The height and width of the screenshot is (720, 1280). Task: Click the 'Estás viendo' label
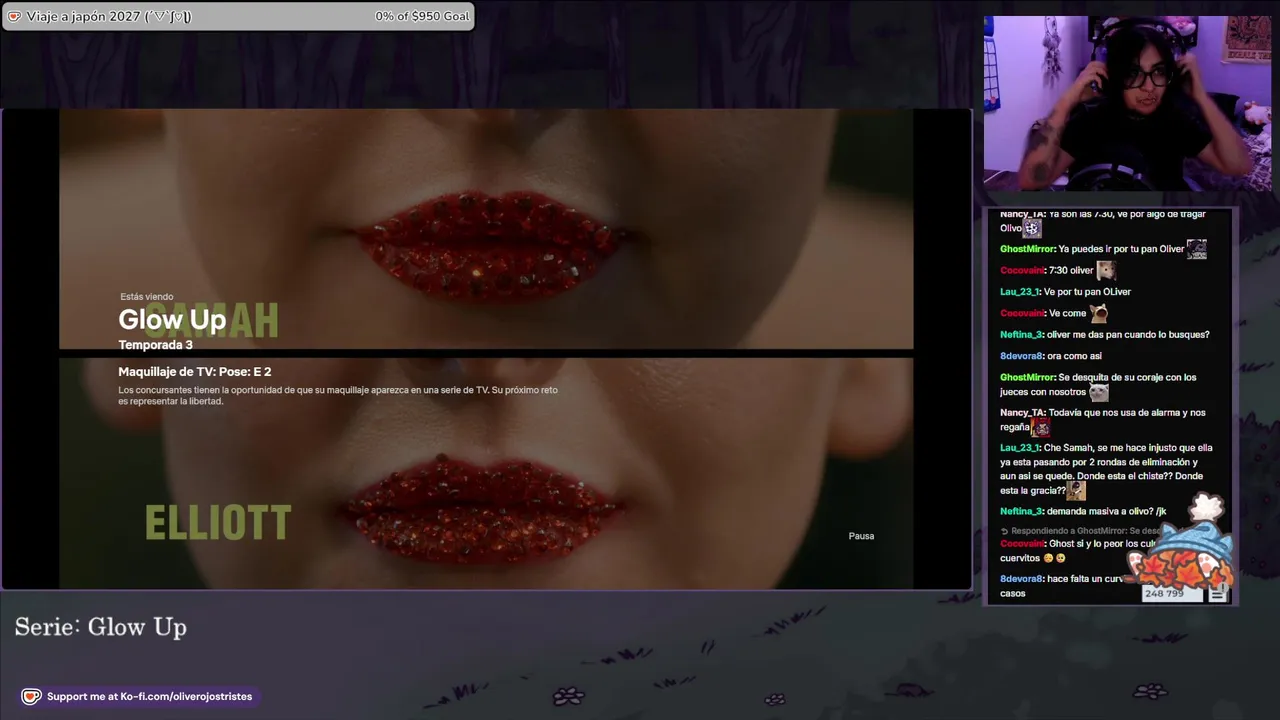pos(146,296)
